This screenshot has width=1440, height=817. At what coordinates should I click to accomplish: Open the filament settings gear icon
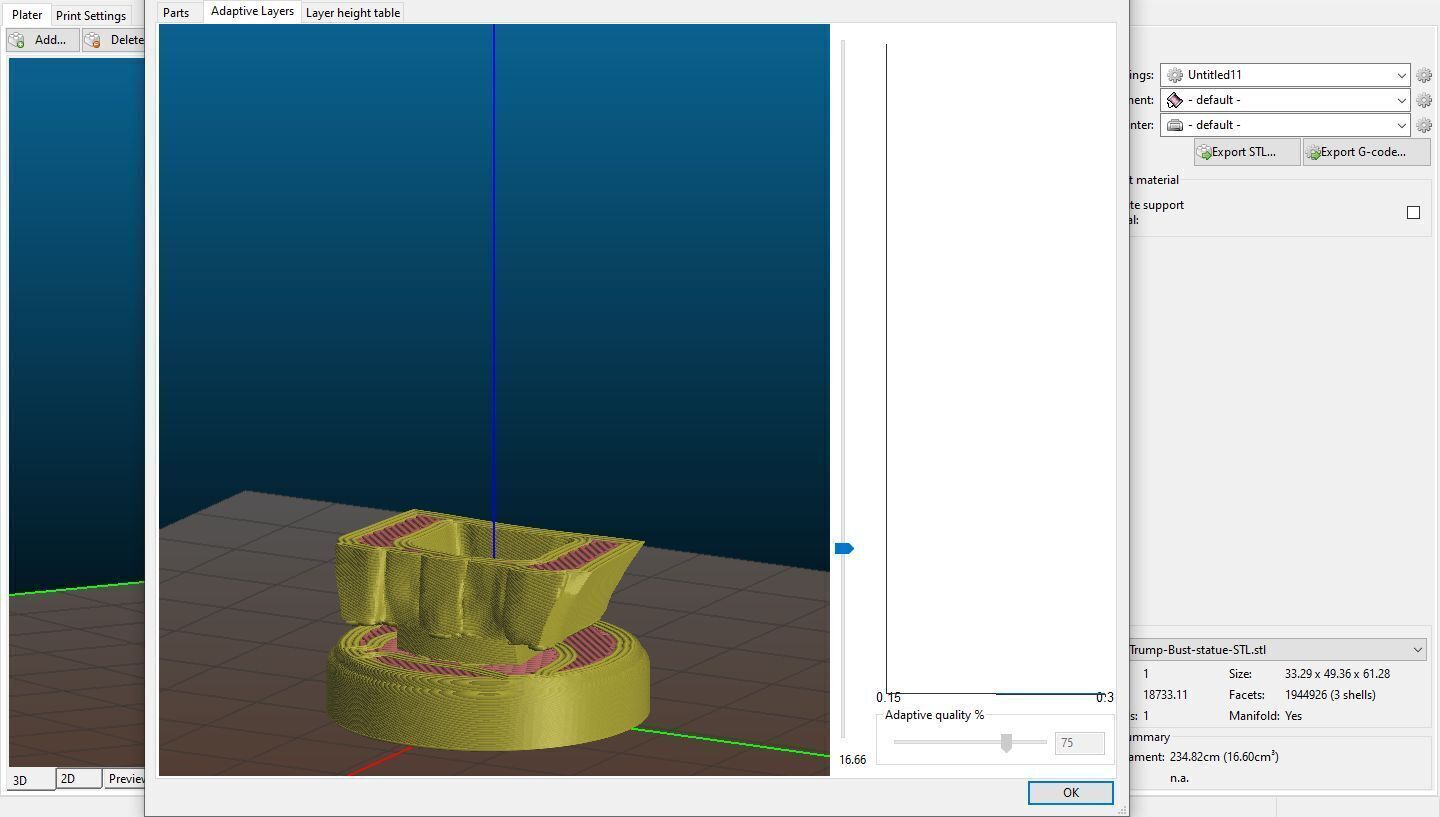tap(1424, 100)
